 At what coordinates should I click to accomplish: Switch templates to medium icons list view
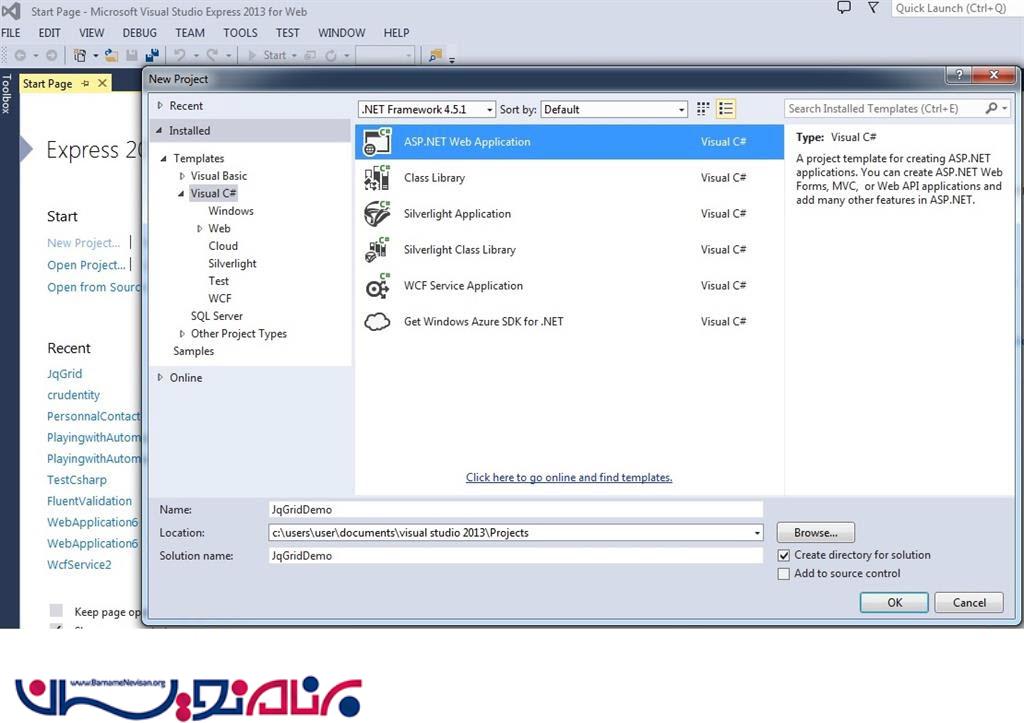click(x=727, y=109)
